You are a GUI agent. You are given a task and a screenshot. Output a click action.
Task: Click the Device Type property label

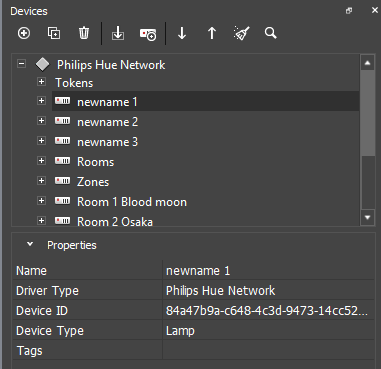pyautogui.click(x=50, y=331)
